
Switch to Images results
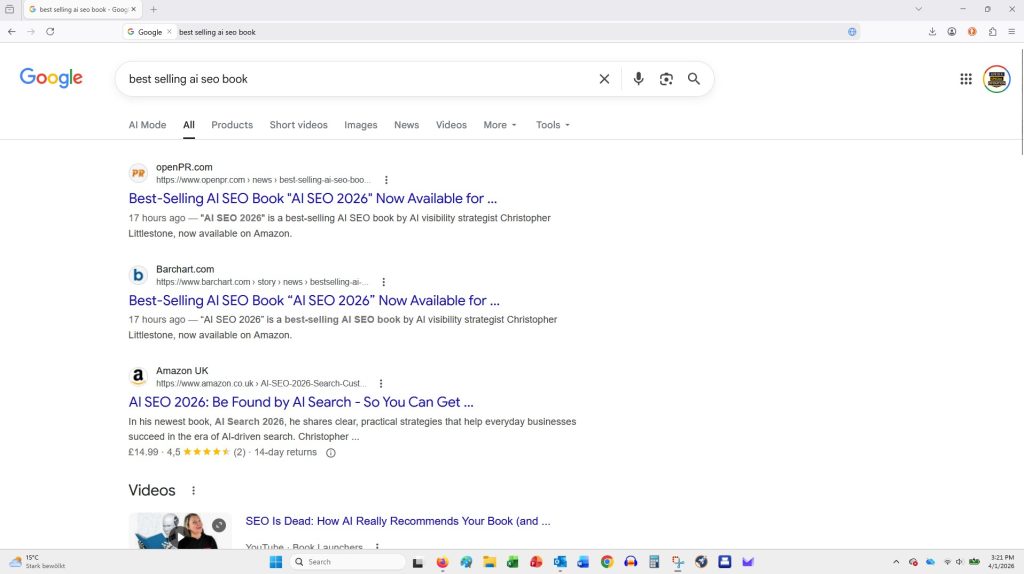click(360, 125)
